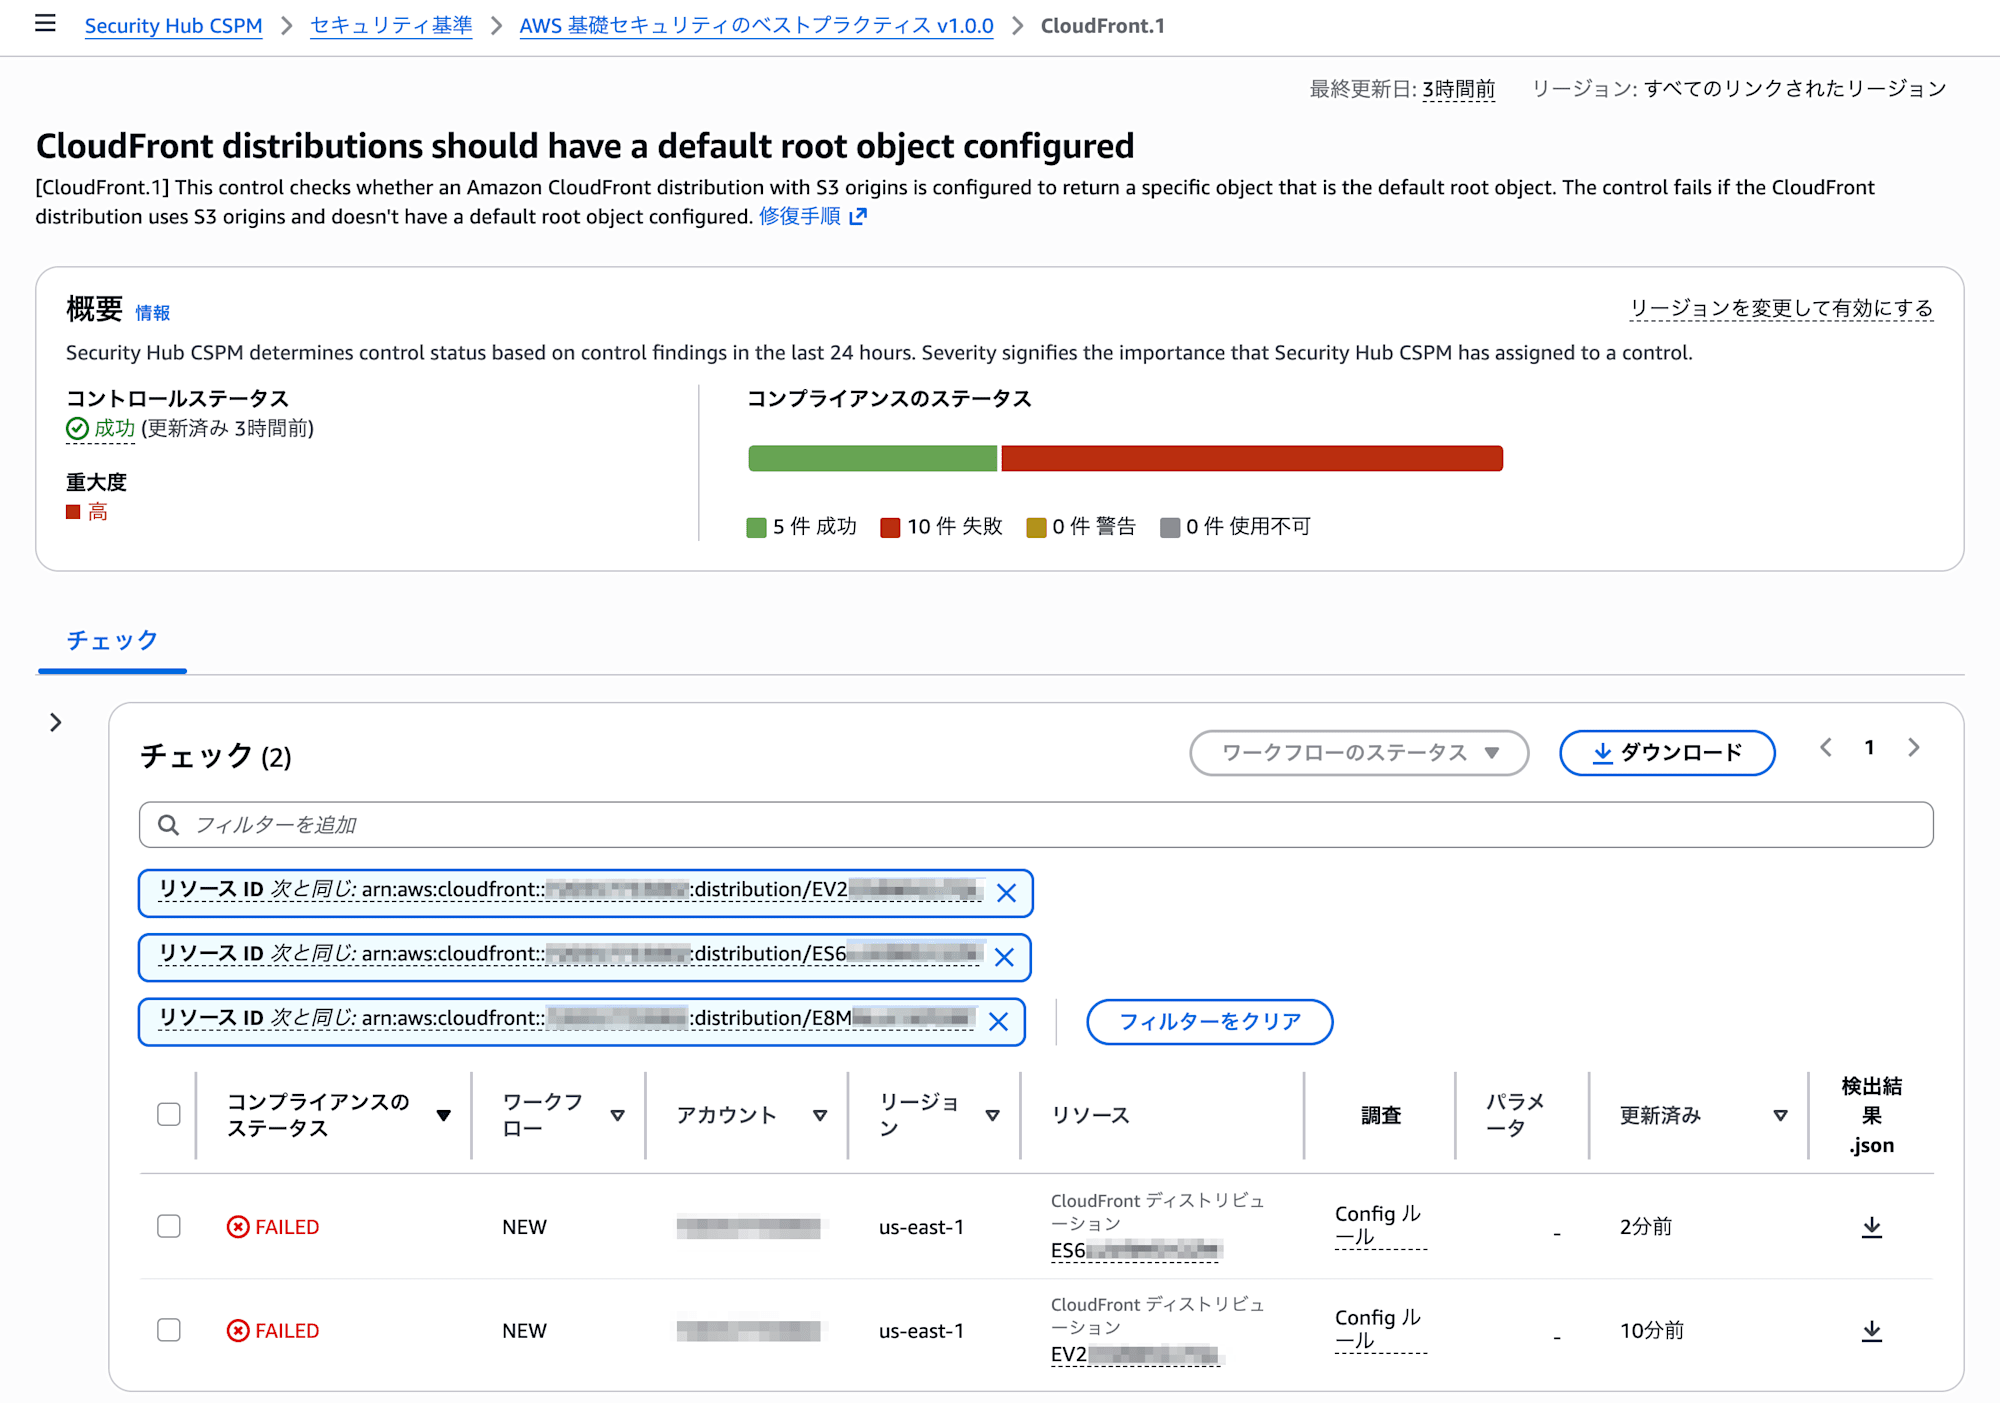This screenshot has width=2000, height=1403.
Task: Click the 修復手順 remediation link
Action: click(800, 217)
